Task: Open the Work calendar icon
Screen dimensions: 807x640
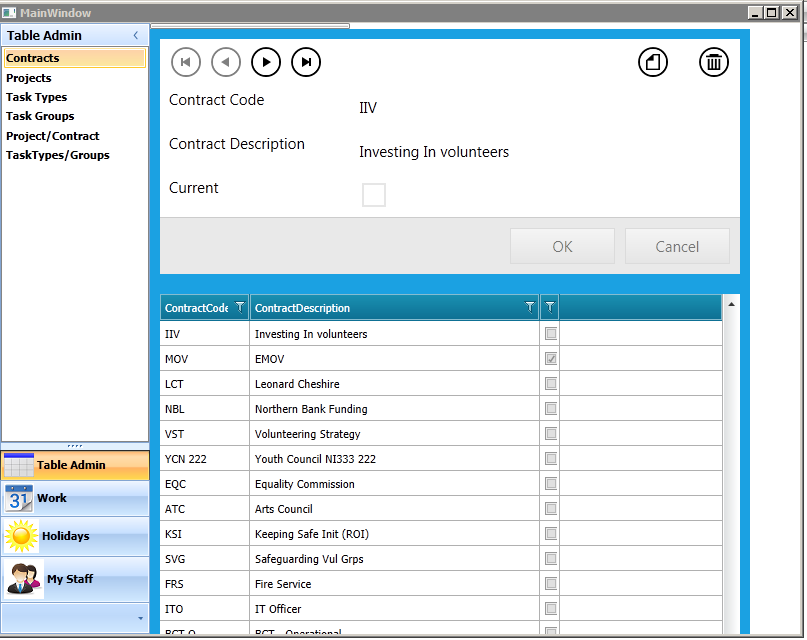Action: pos(20,498)
